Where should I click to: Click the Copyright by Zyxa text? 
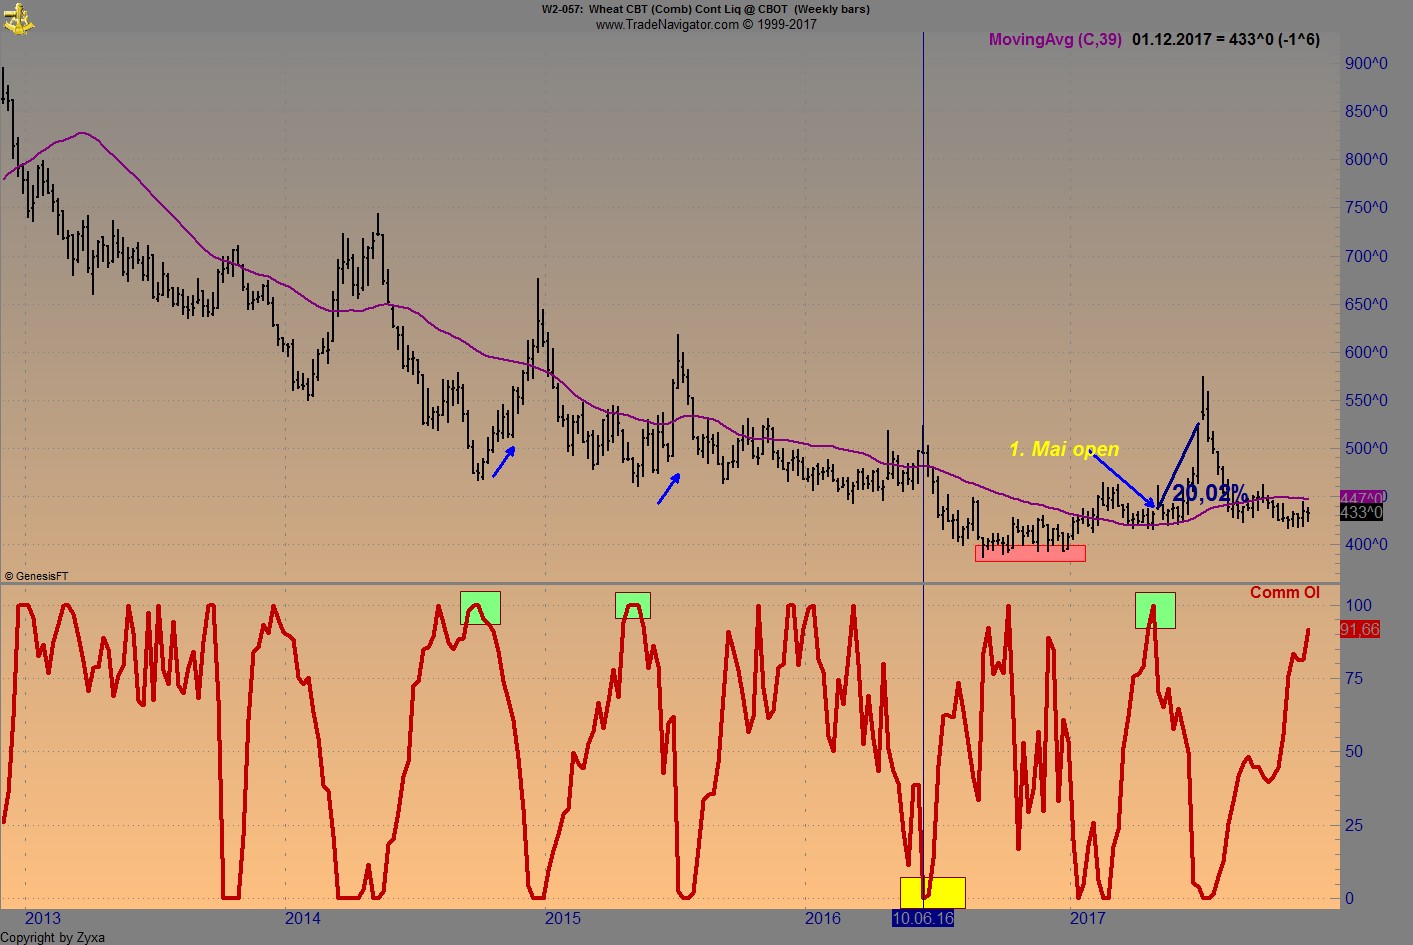click(x=52, y=937)
